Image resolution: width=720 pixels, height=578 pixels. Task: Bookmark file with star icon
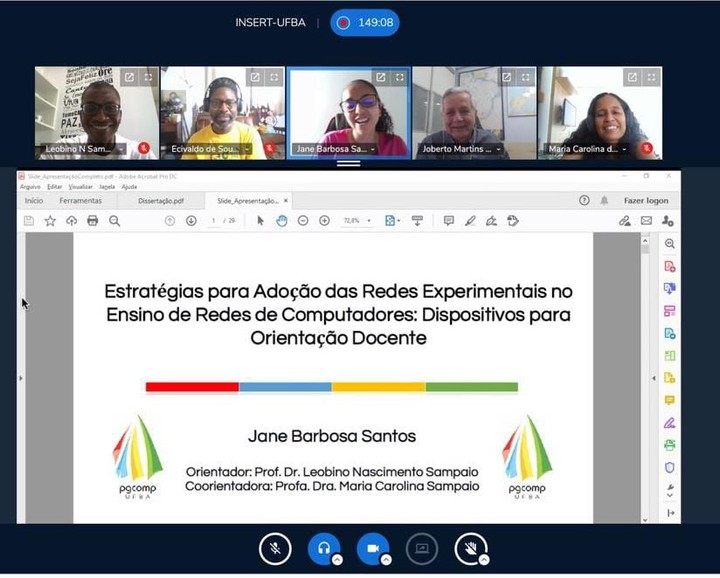click(50, 221)
